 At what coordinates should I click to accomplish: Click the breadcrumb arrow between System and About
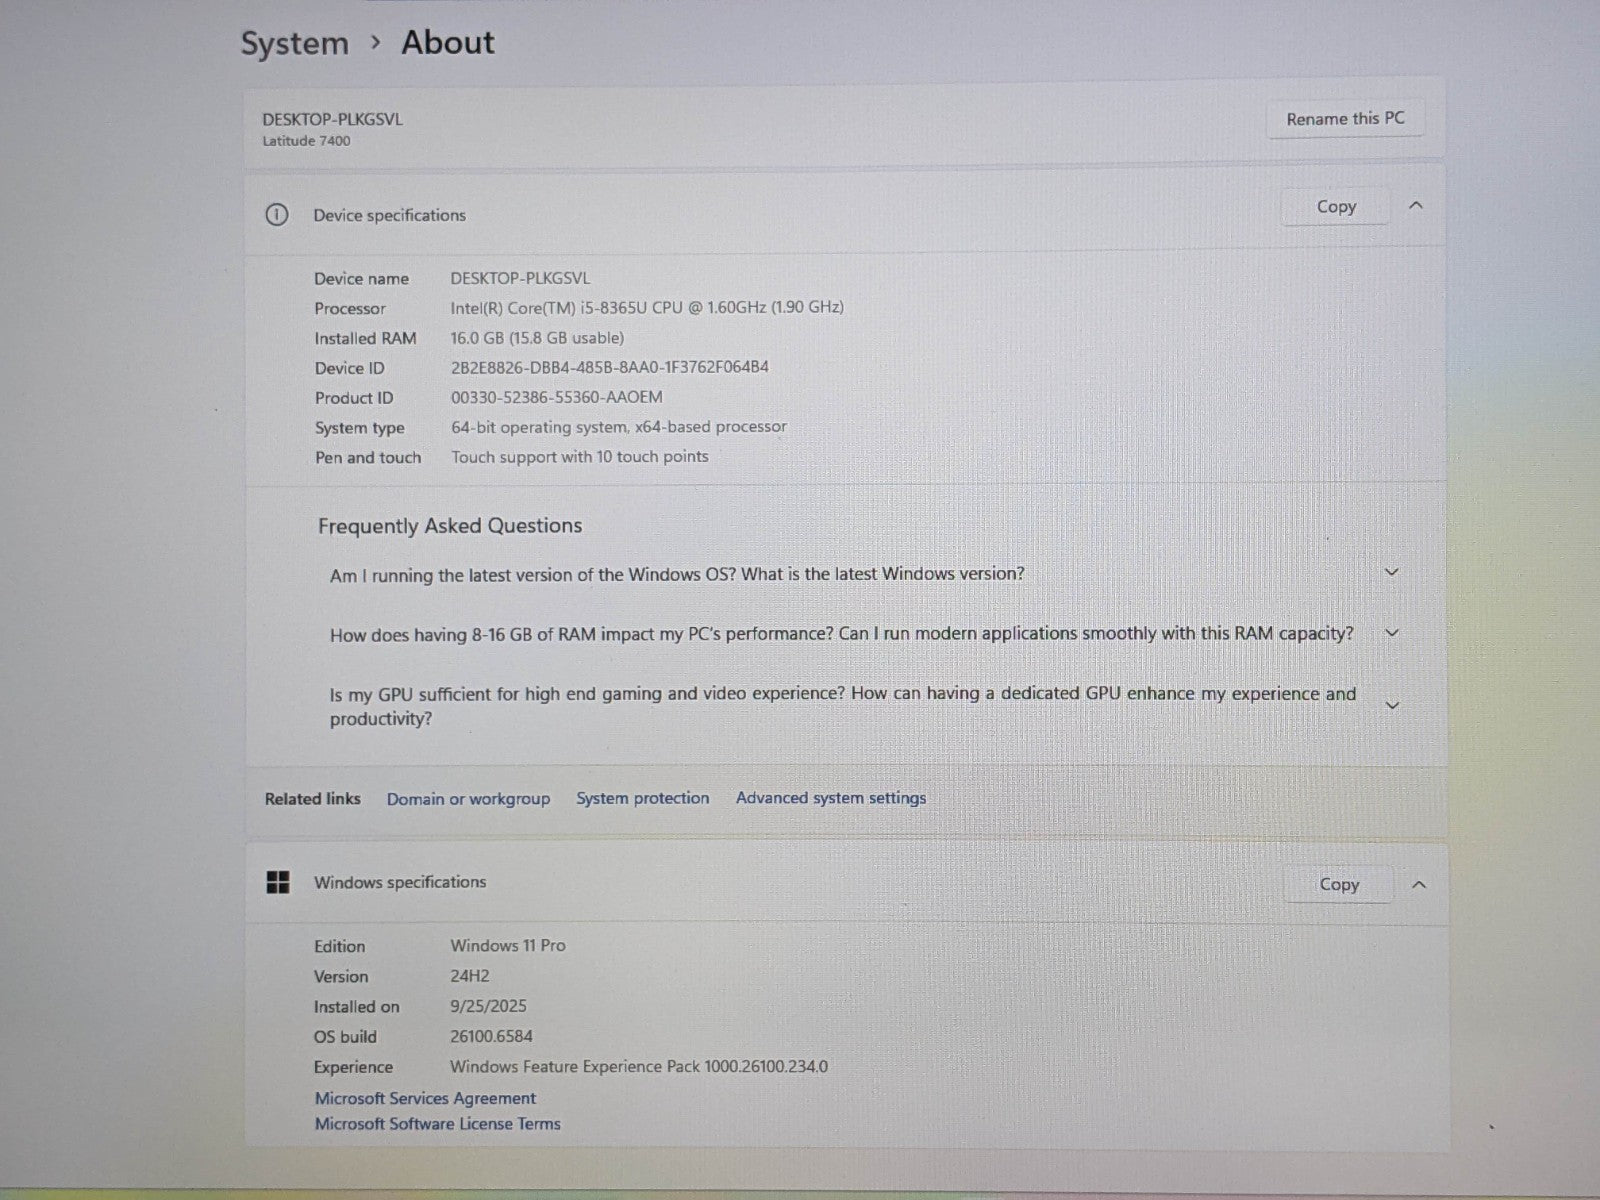tap(375, 43)
